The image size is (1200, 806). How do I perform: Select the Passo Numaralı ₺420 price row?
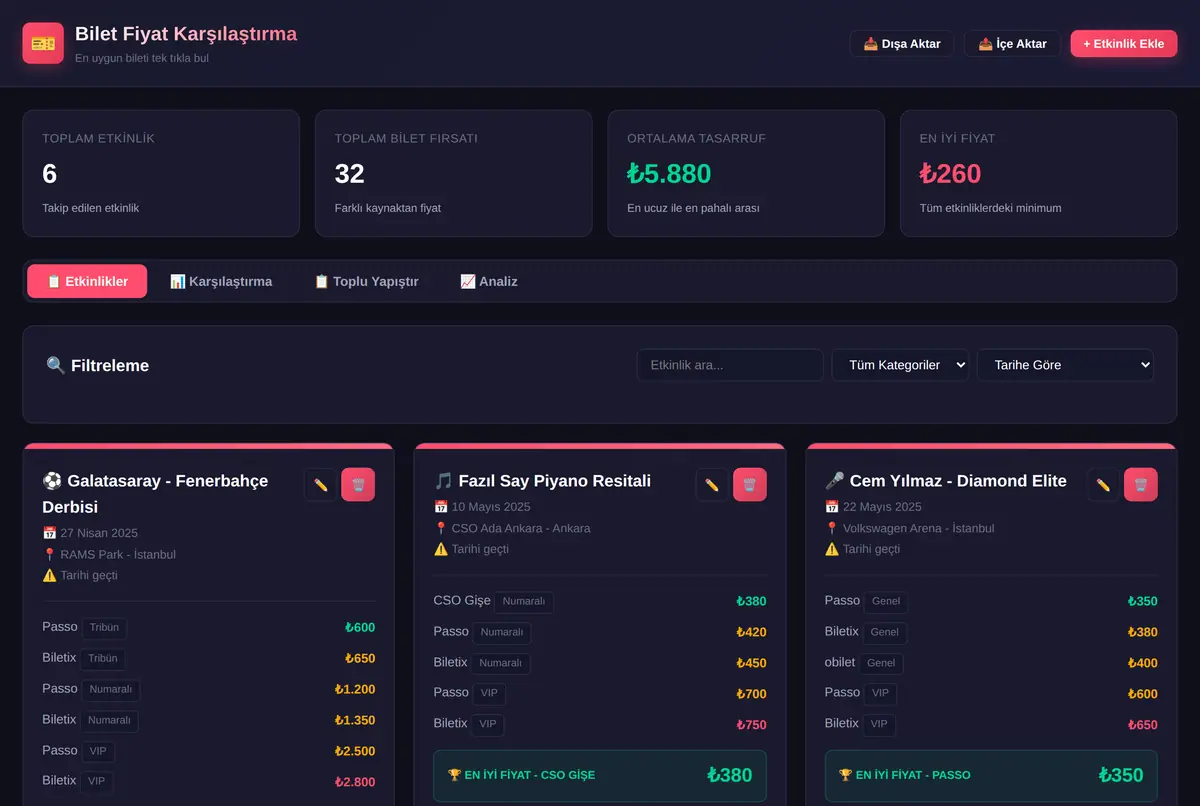coord(600,632)
